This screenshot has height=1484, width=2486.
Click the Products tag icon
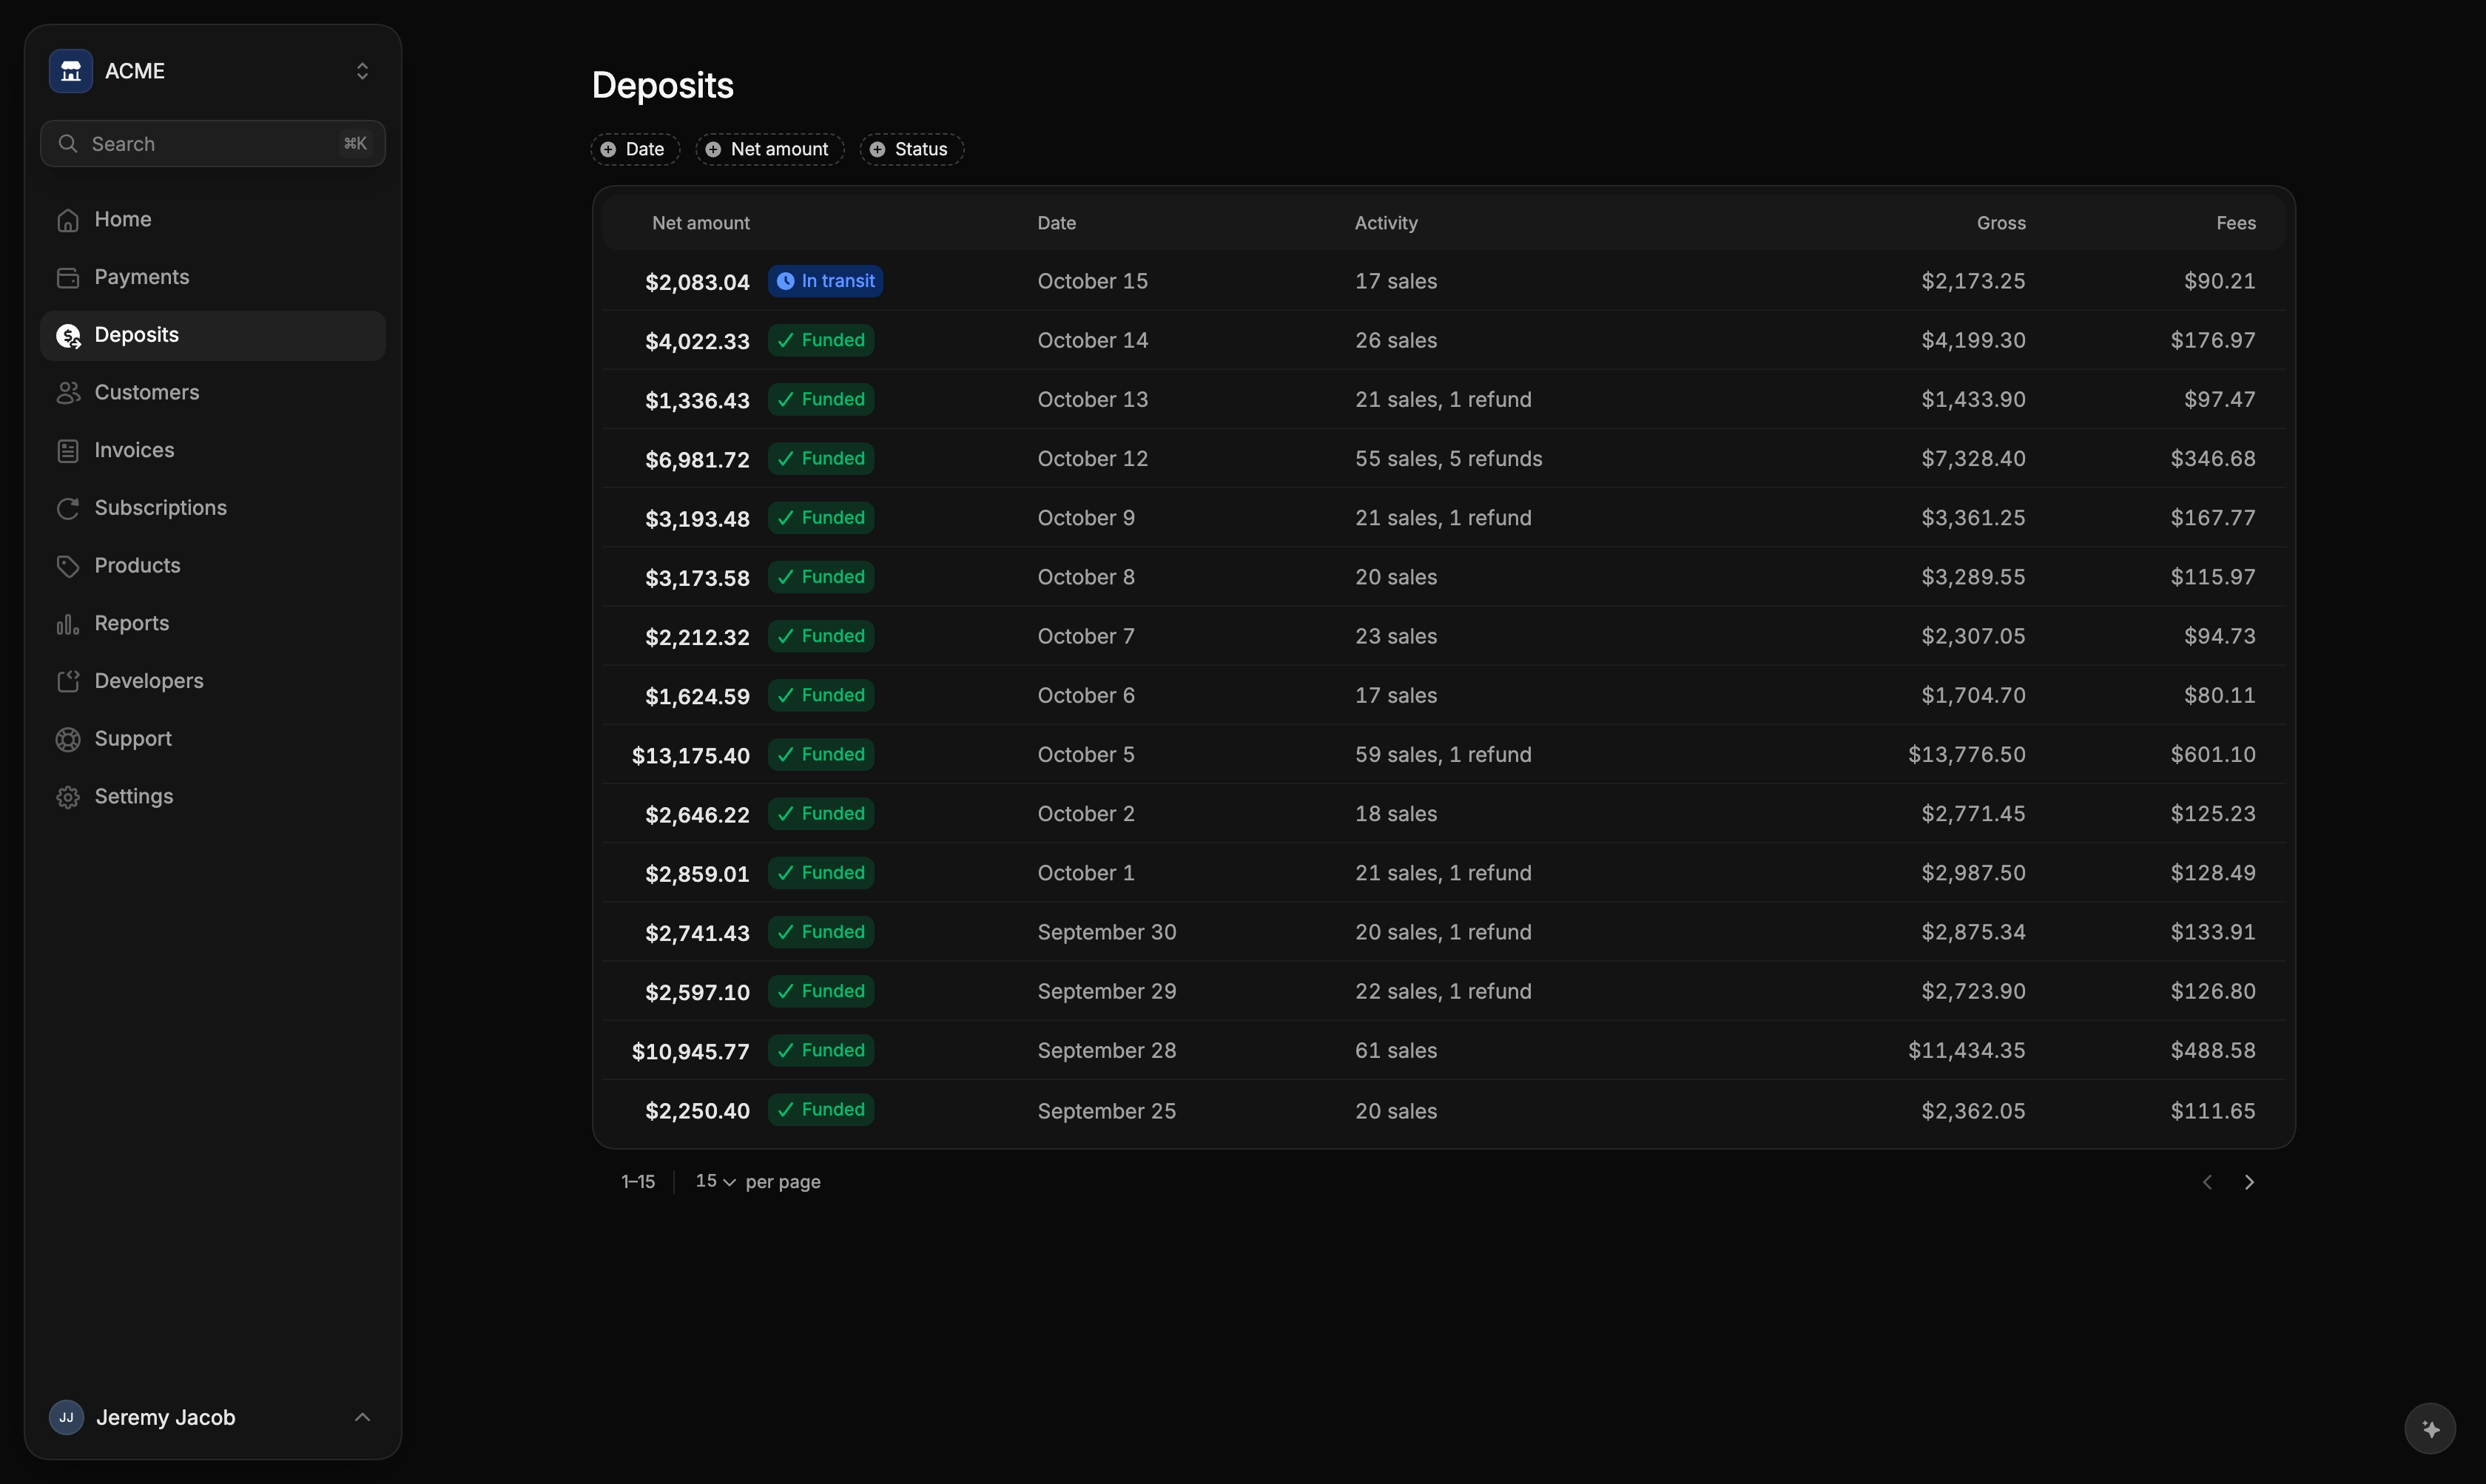click(68, 566)
